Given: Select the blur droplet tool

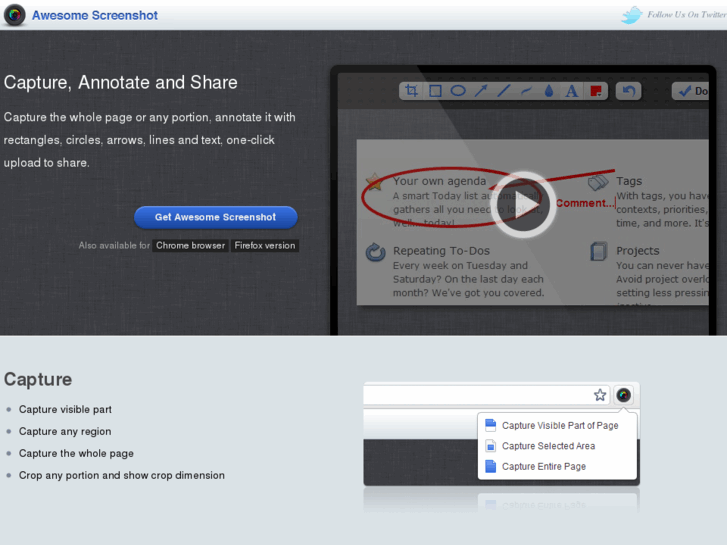Looking at the screenshot, I should (x=549, y=91).
